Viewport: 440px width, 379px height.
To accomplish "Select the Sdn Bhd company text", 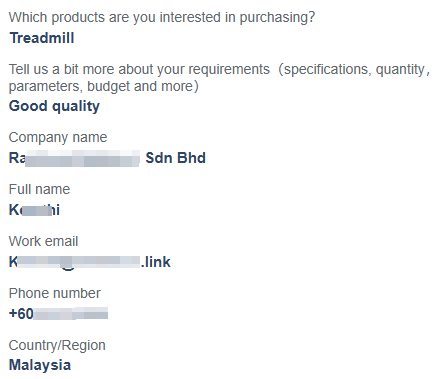I will [x=176, y=158].
